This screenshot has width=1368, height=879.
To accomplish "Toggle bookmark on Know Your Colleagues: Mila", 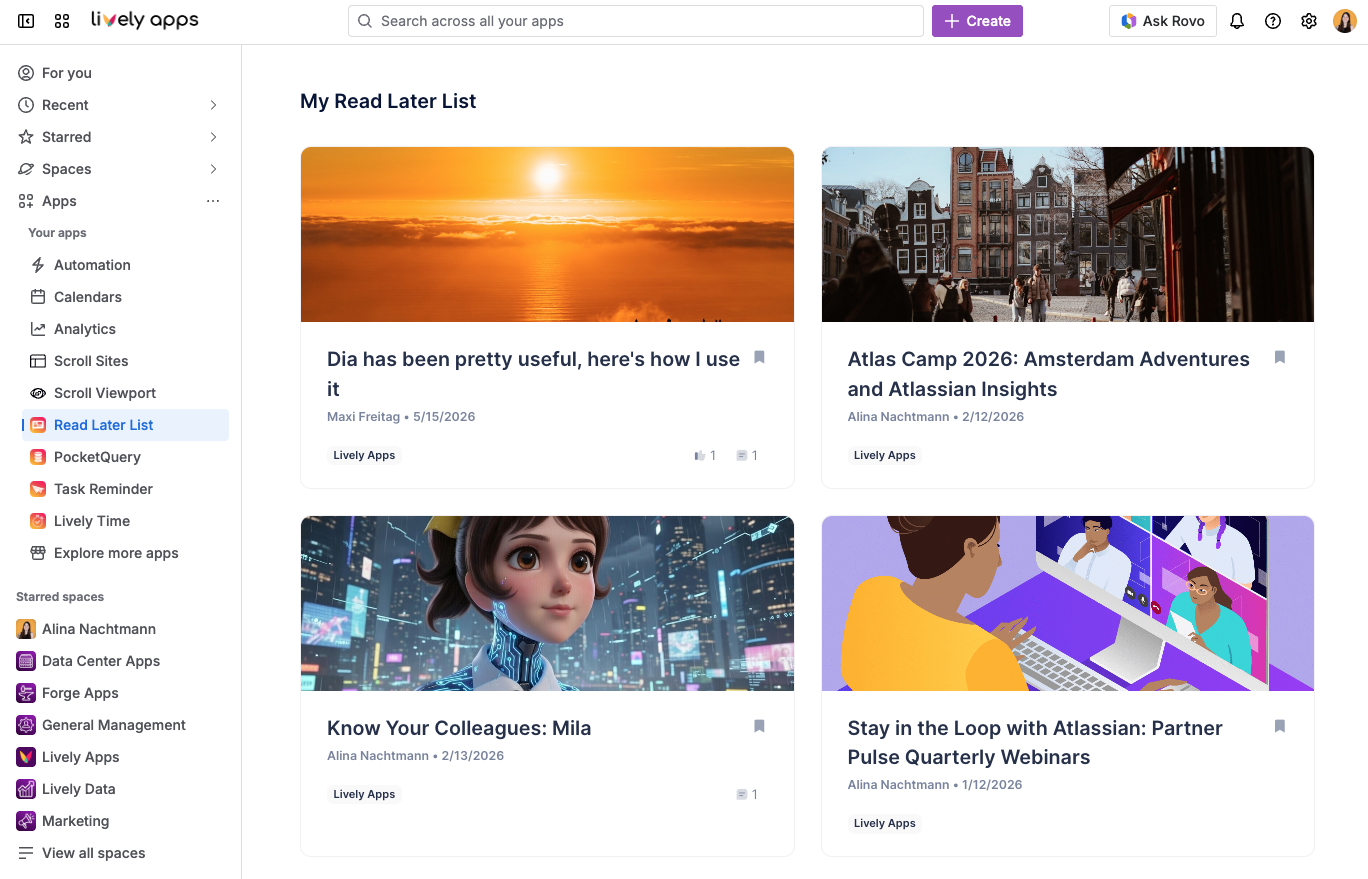I will [x=759, y=726].
